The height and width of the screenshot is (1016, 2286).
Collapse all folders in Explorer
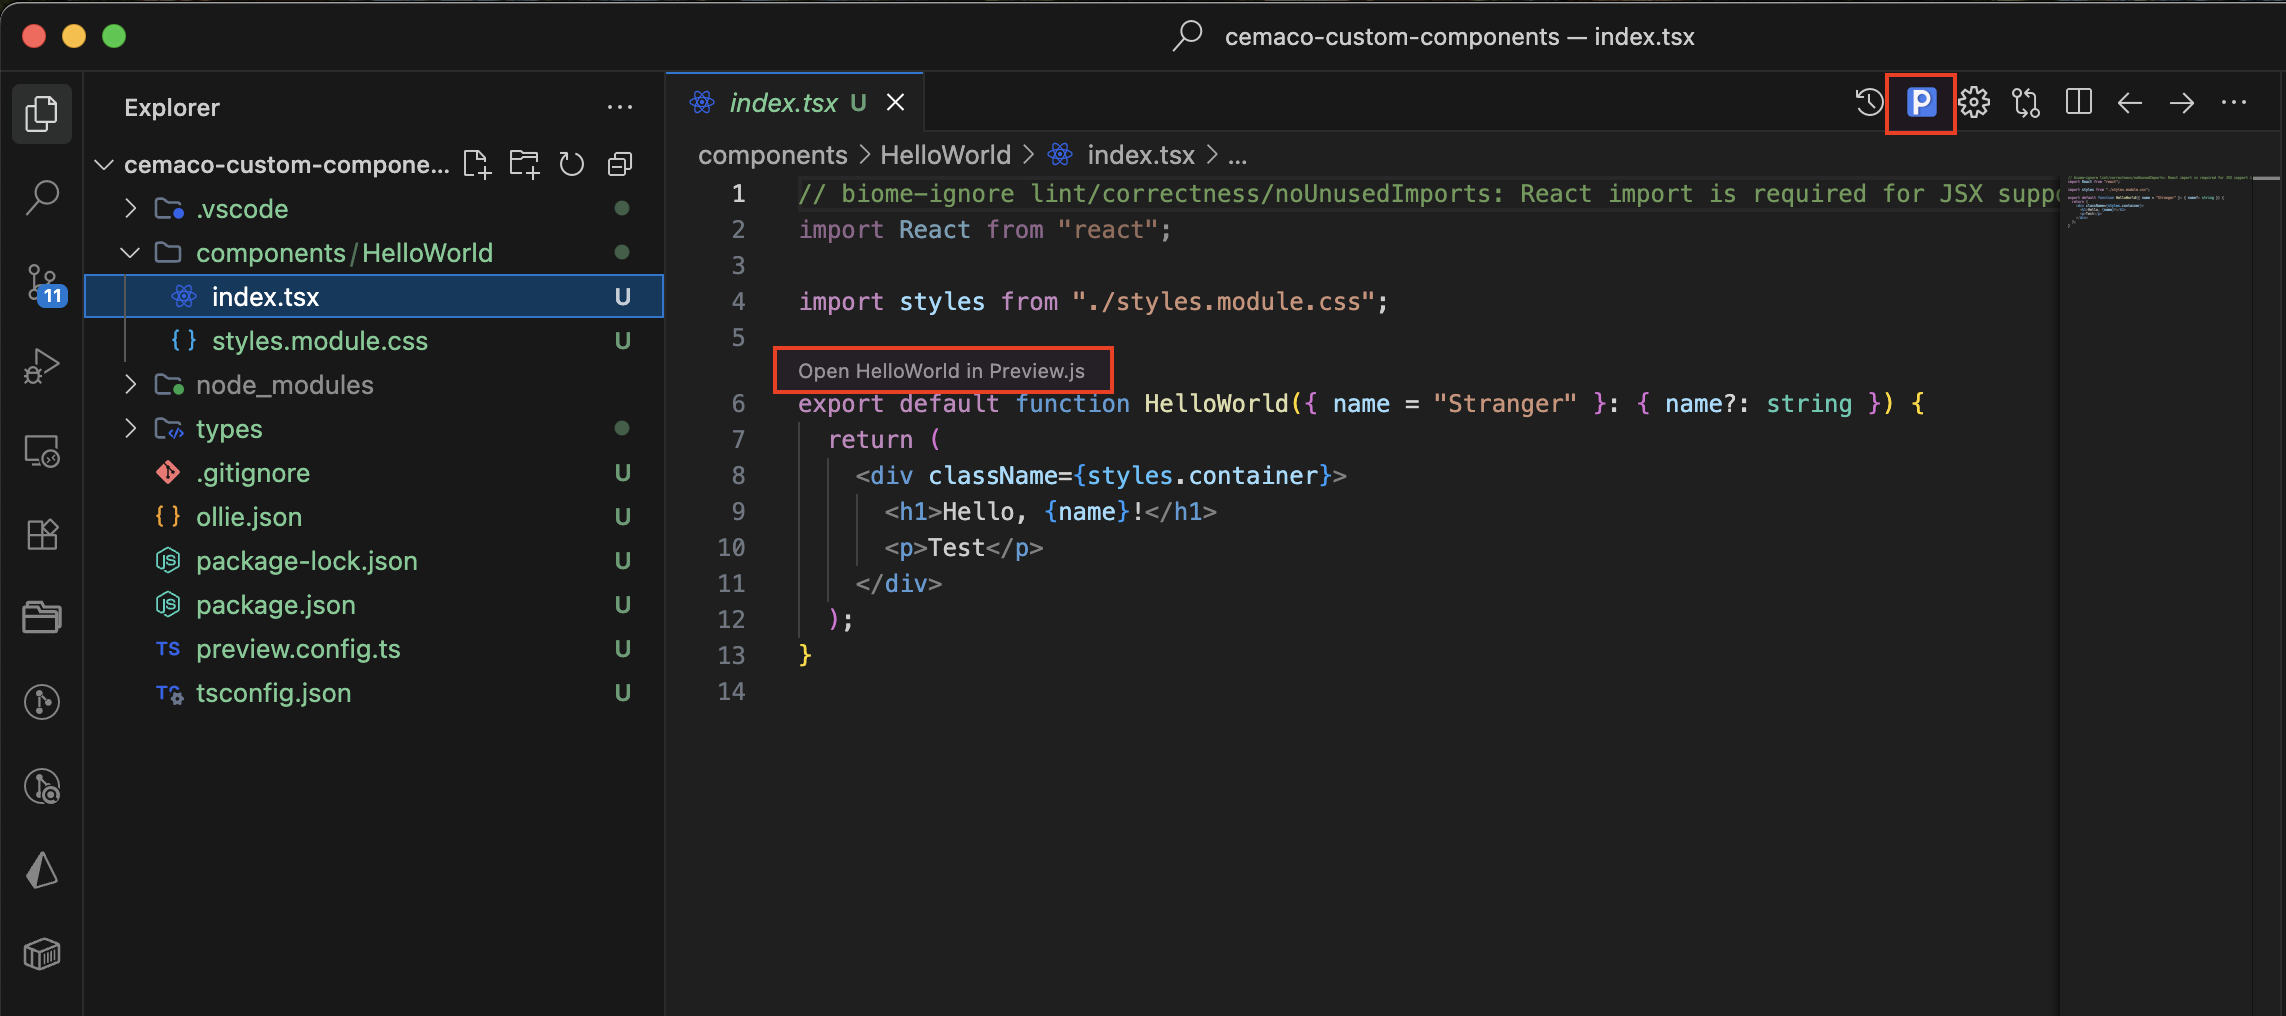620,164
